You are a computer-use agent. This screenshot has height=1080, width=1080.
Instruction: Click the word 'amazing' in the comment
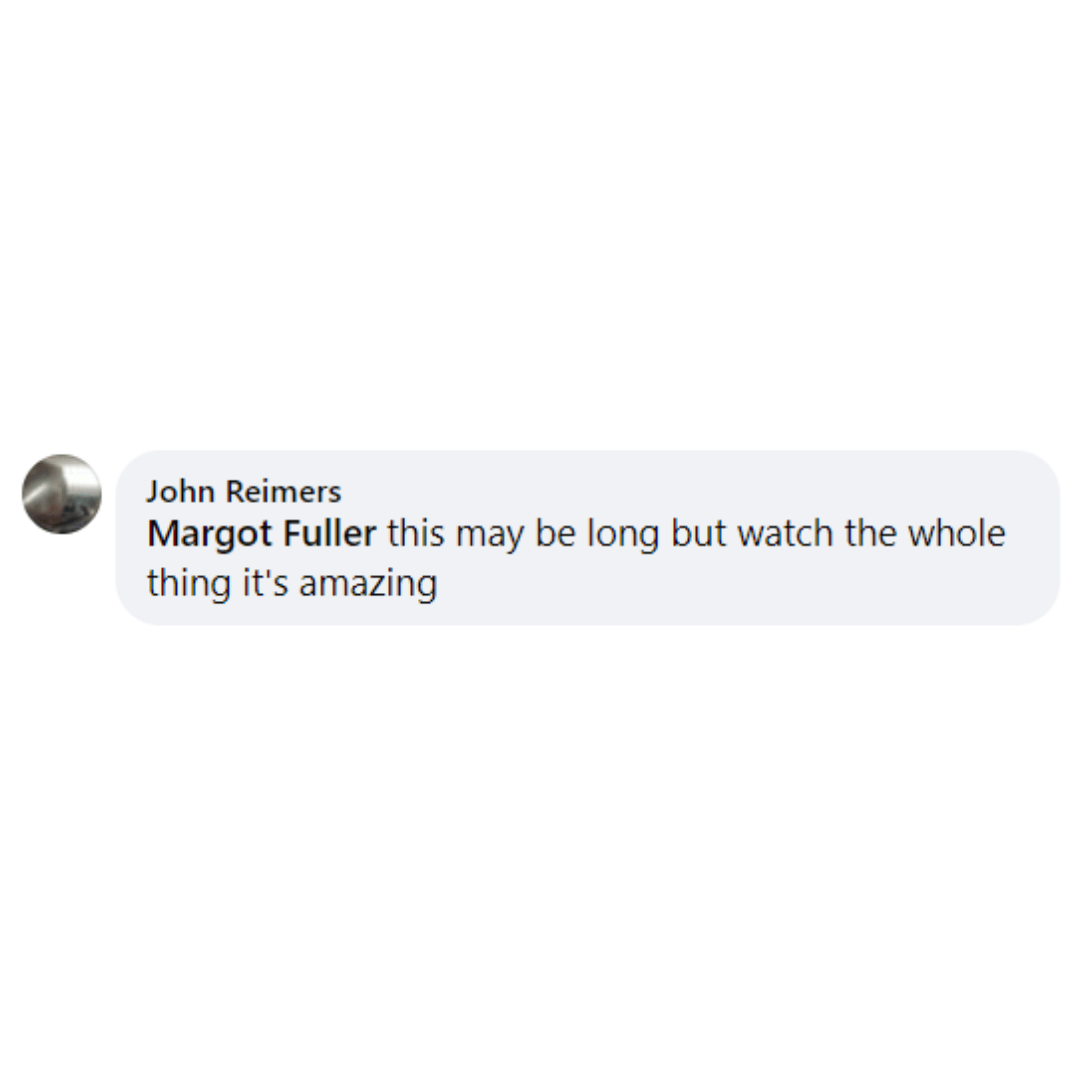coord(368,584)
